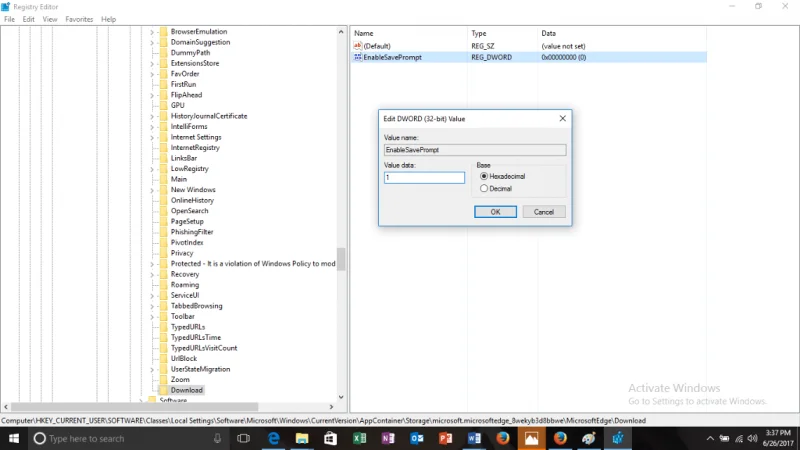Screen dimensions: 800x450
Task: Show hidden system tray icons
Action: [710, 439]
